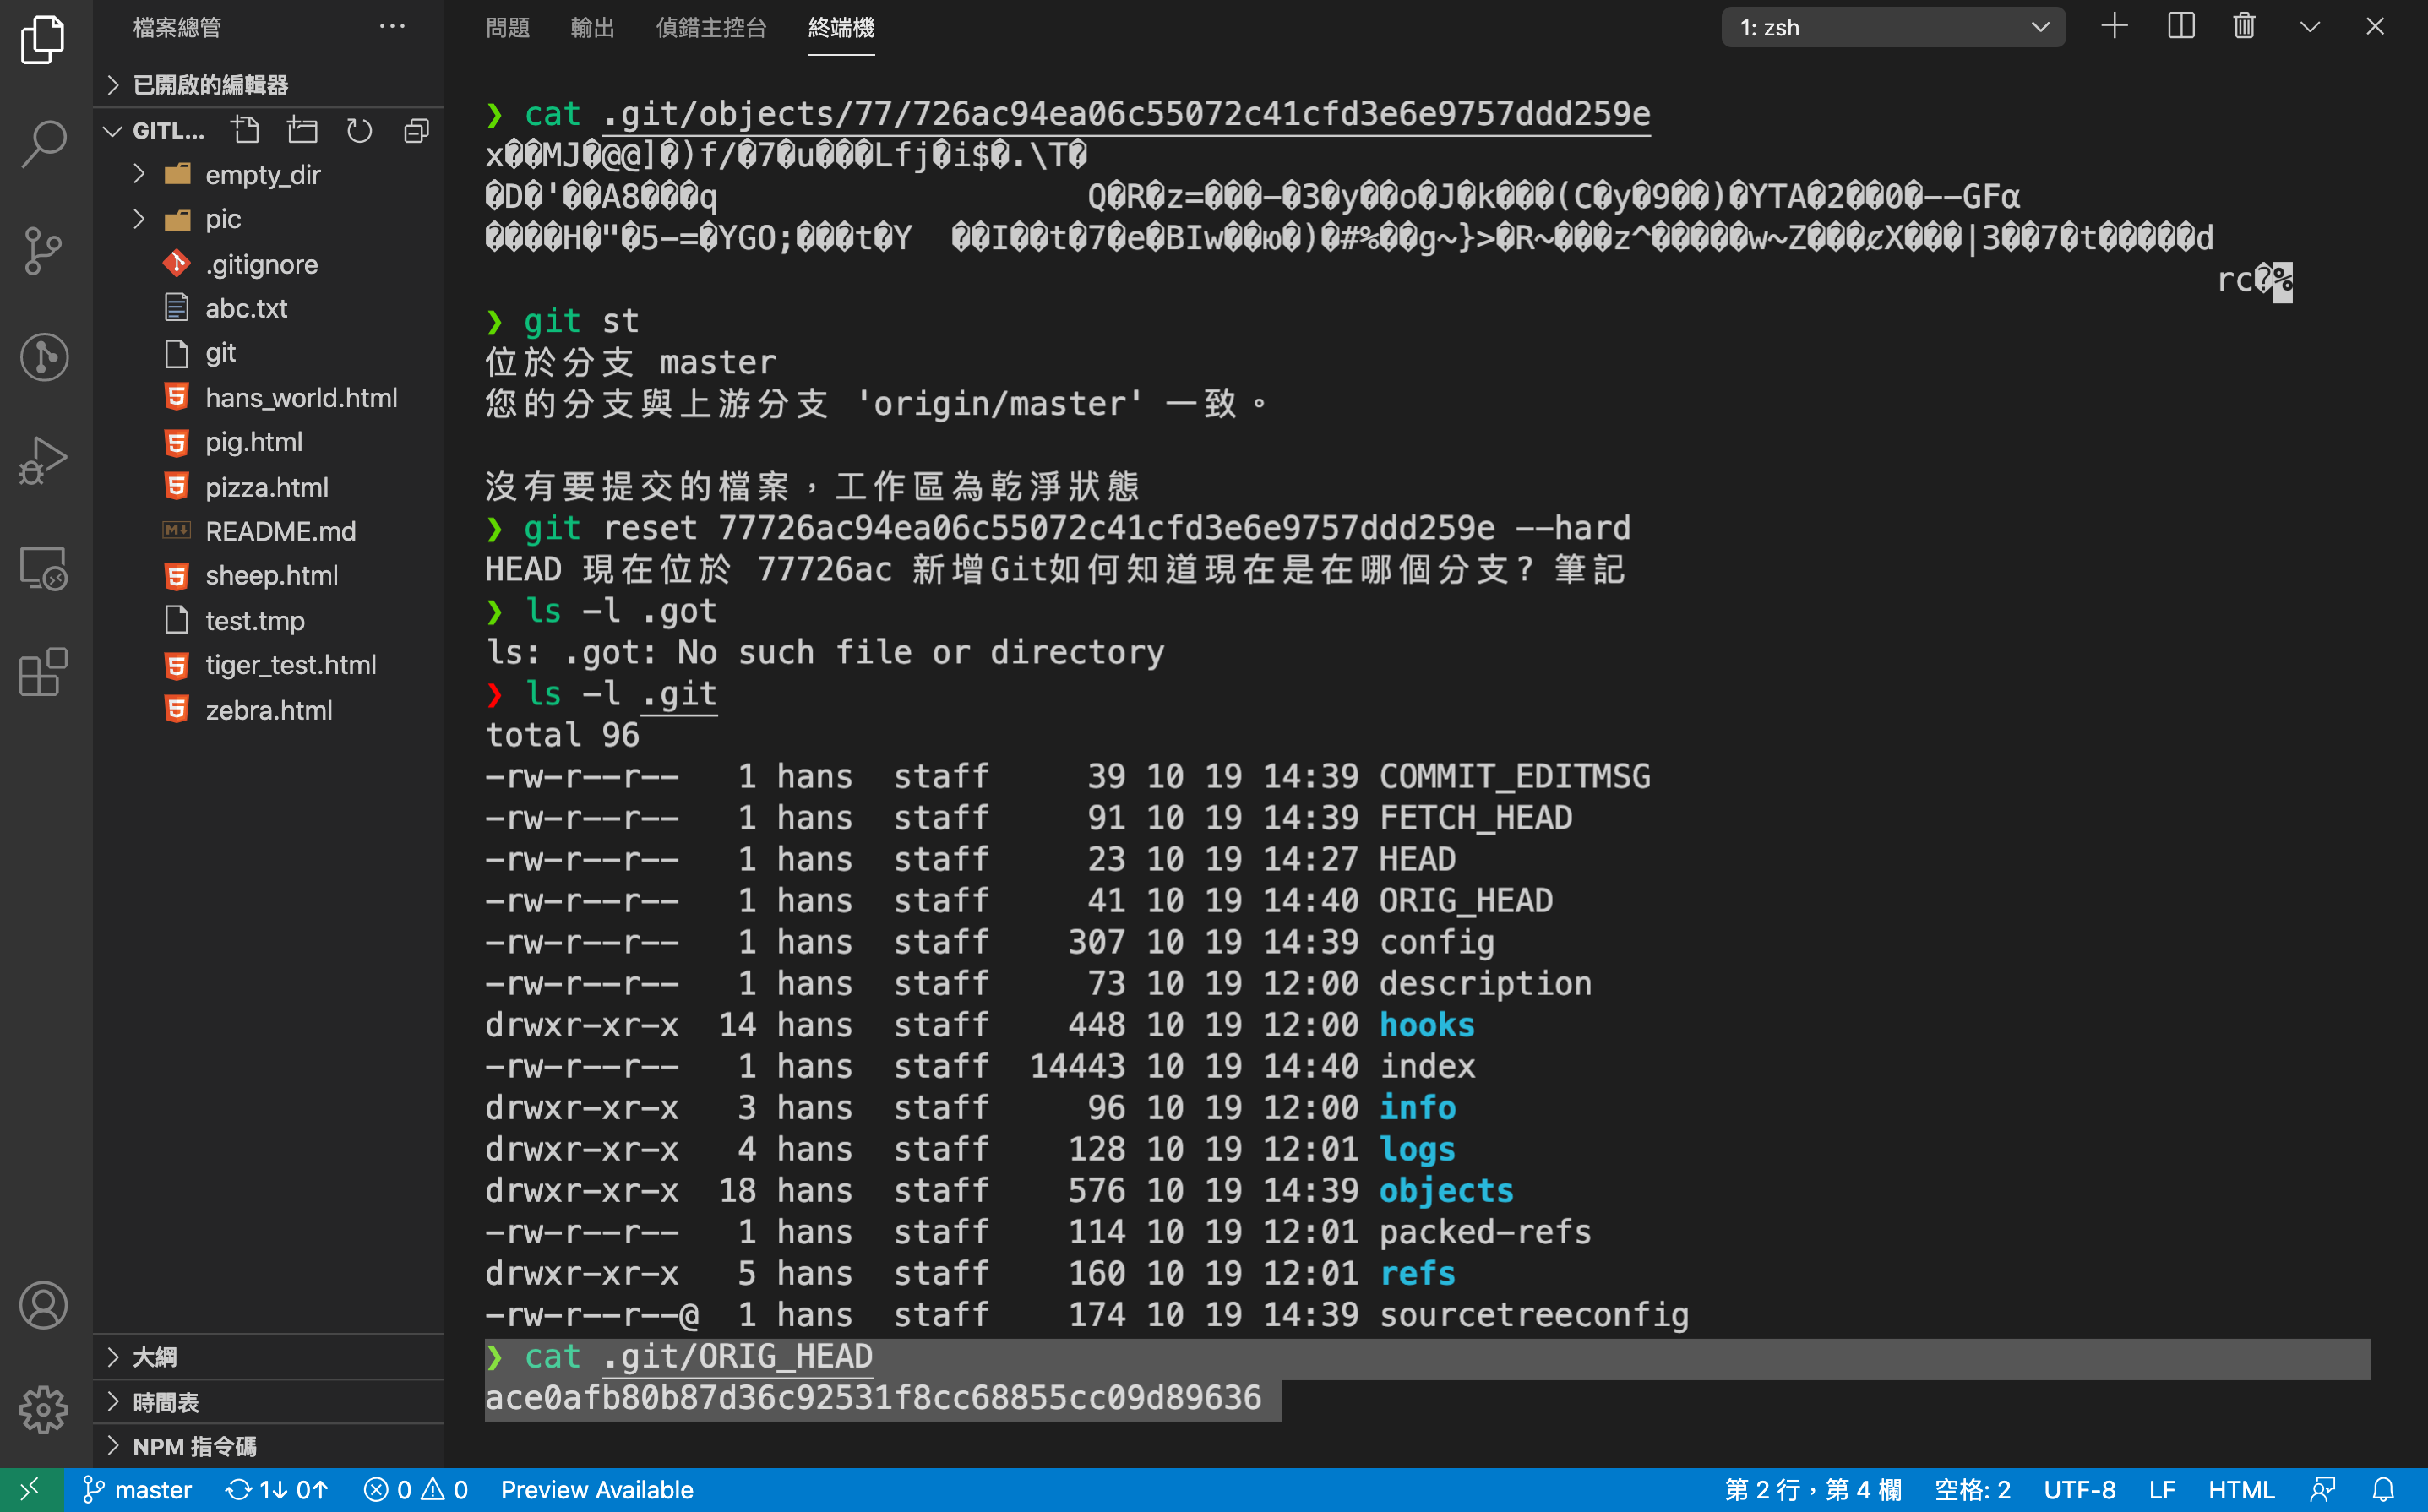Change encoding via UTF-8 status item

click(x=2079, y=1490)
